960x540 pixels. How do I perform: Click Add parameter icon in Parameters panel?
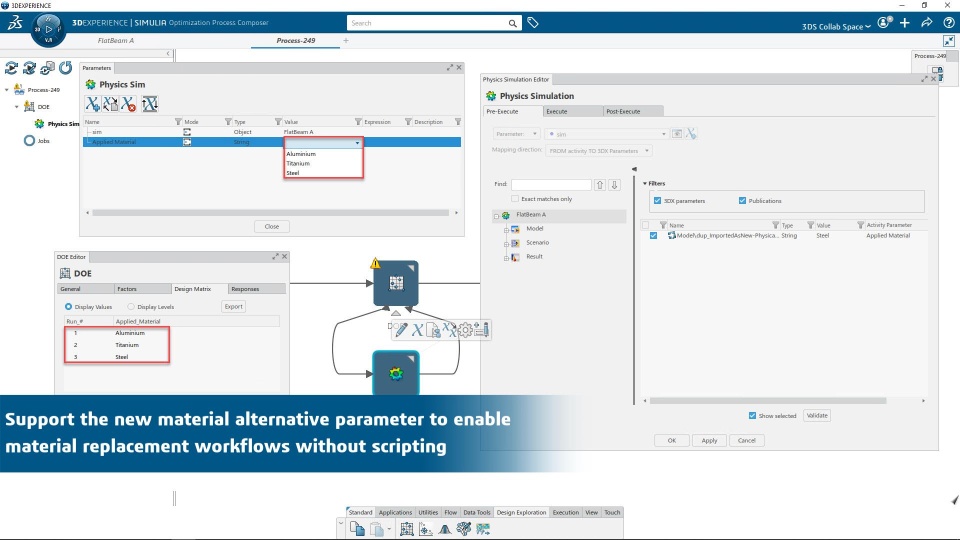(92, 104)
